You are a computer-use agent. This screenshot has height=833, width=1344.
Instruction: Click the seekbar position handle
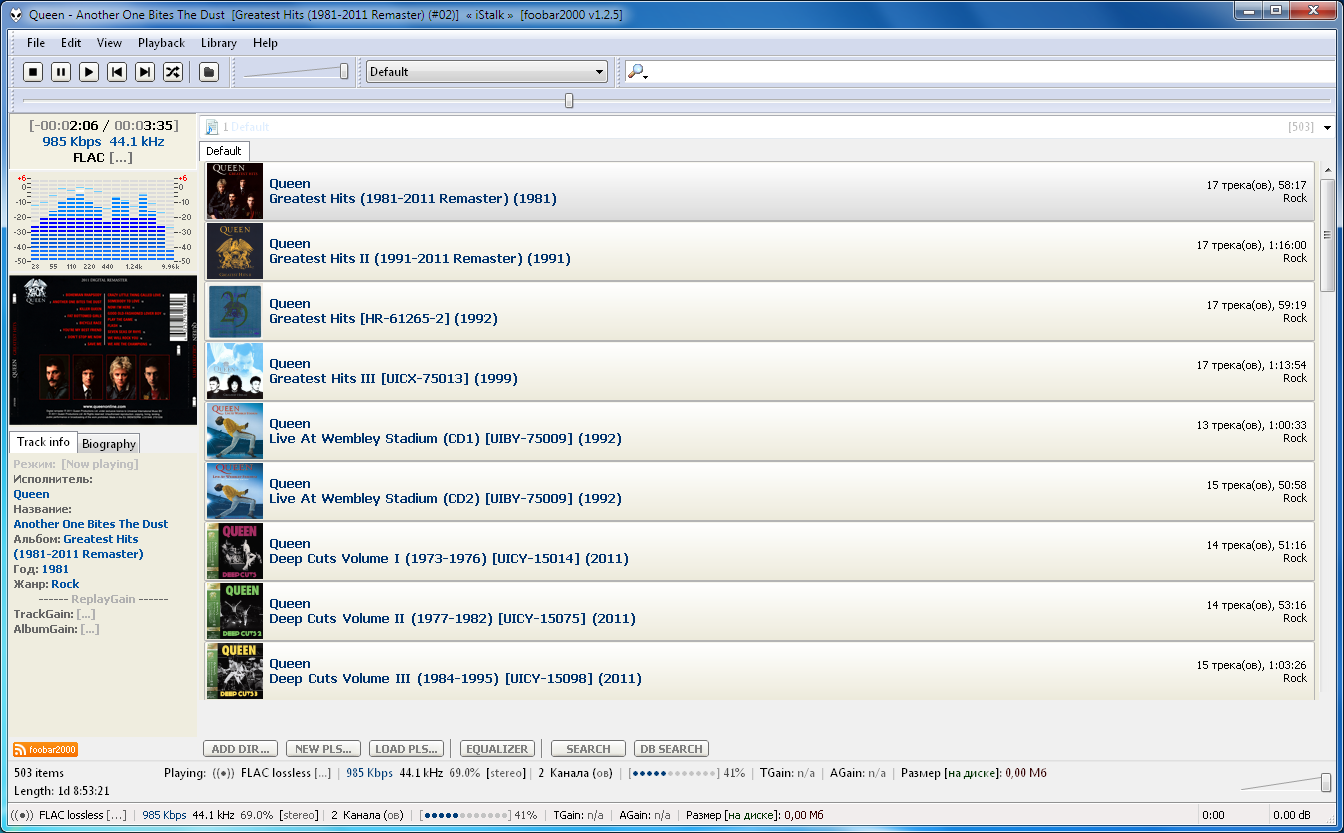pos(569,101)
